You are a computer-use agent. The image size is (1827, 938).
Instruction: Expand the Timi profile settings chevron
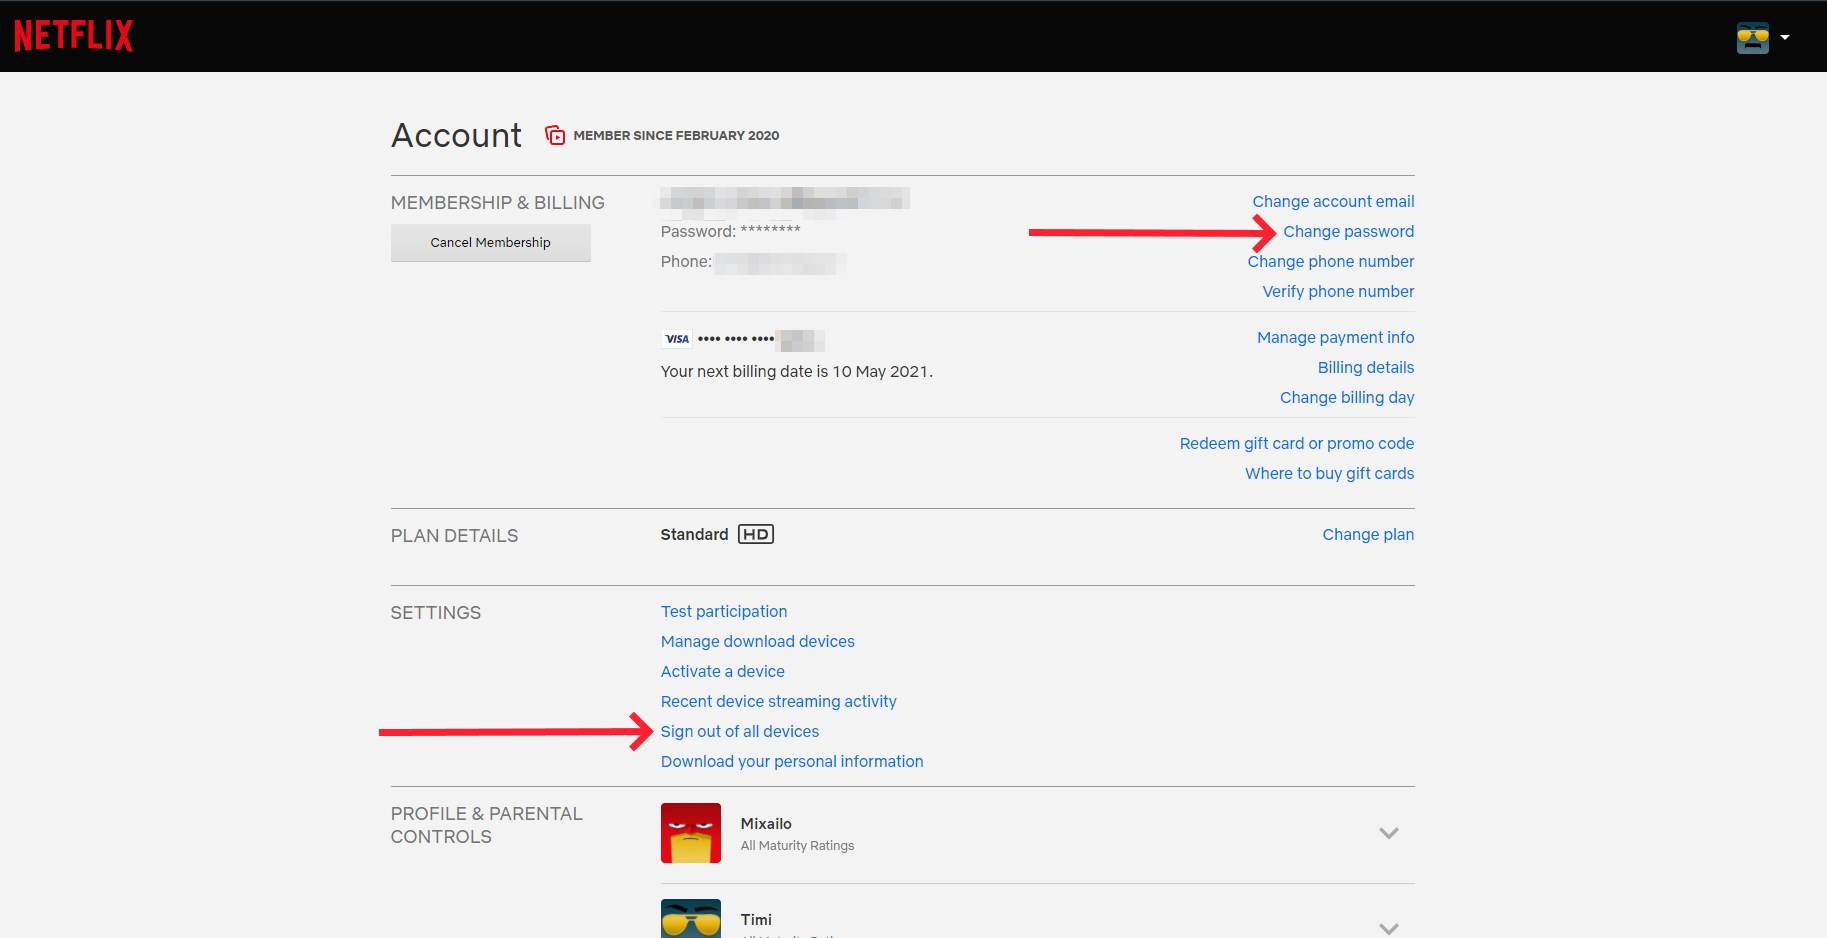point(1388,927)
